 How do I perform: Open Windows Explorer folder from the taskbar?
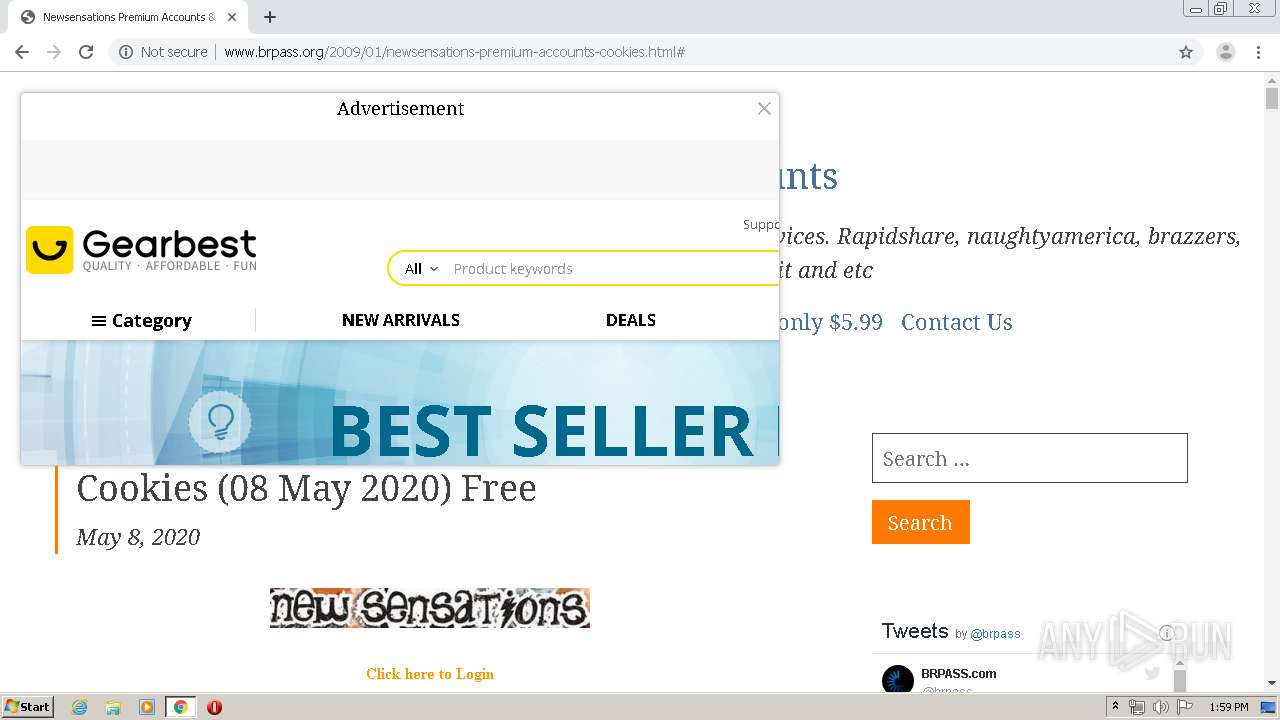click(x=113, y=707)
